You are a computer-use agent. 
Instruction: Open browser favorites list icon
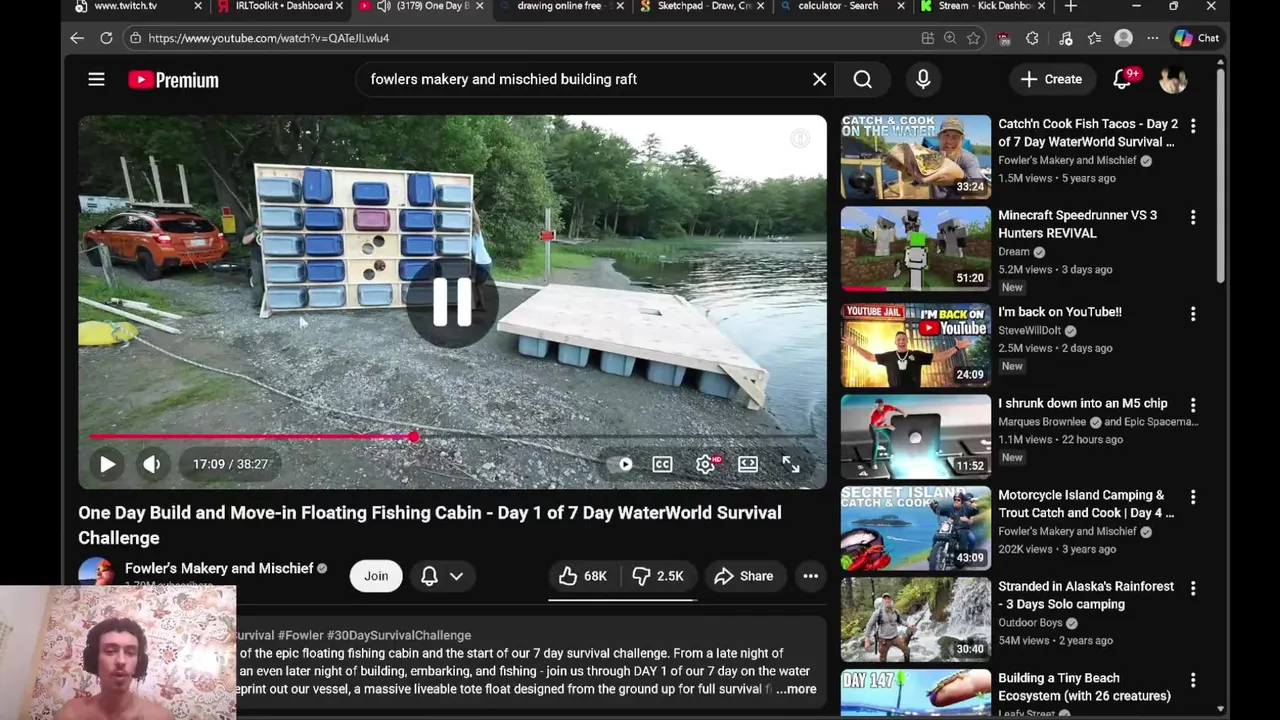(x=1094, y=38)
